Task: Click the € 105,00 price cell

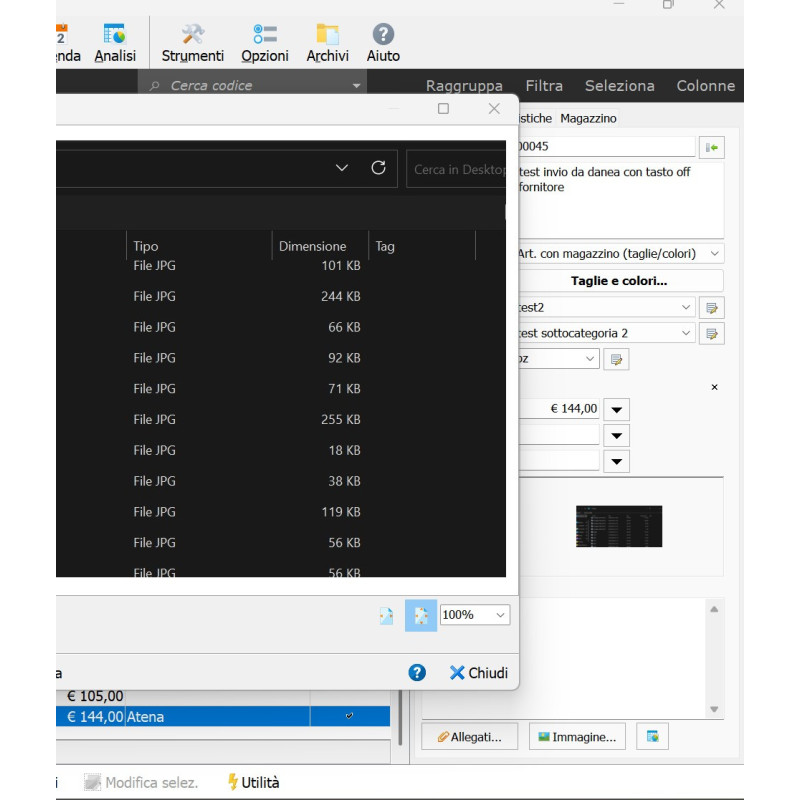Action: (x=95, y=696)
